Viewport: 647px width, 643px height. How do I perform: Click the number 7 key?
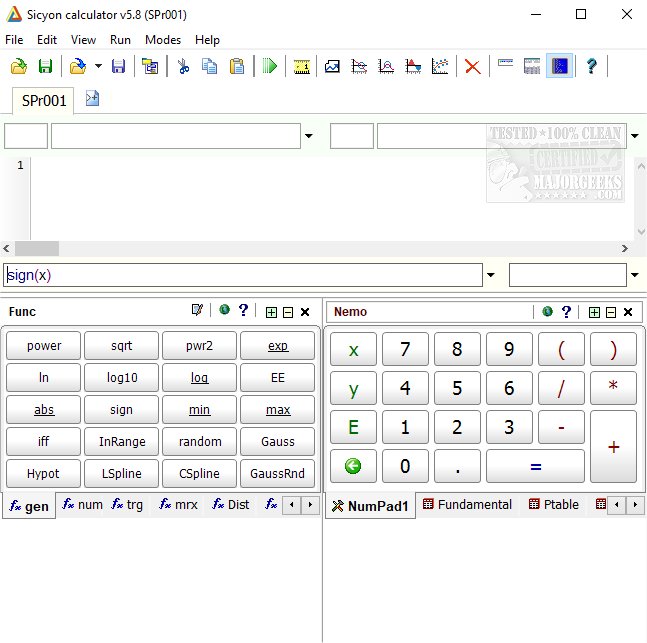pyautogui.click(x=405, y=349)
